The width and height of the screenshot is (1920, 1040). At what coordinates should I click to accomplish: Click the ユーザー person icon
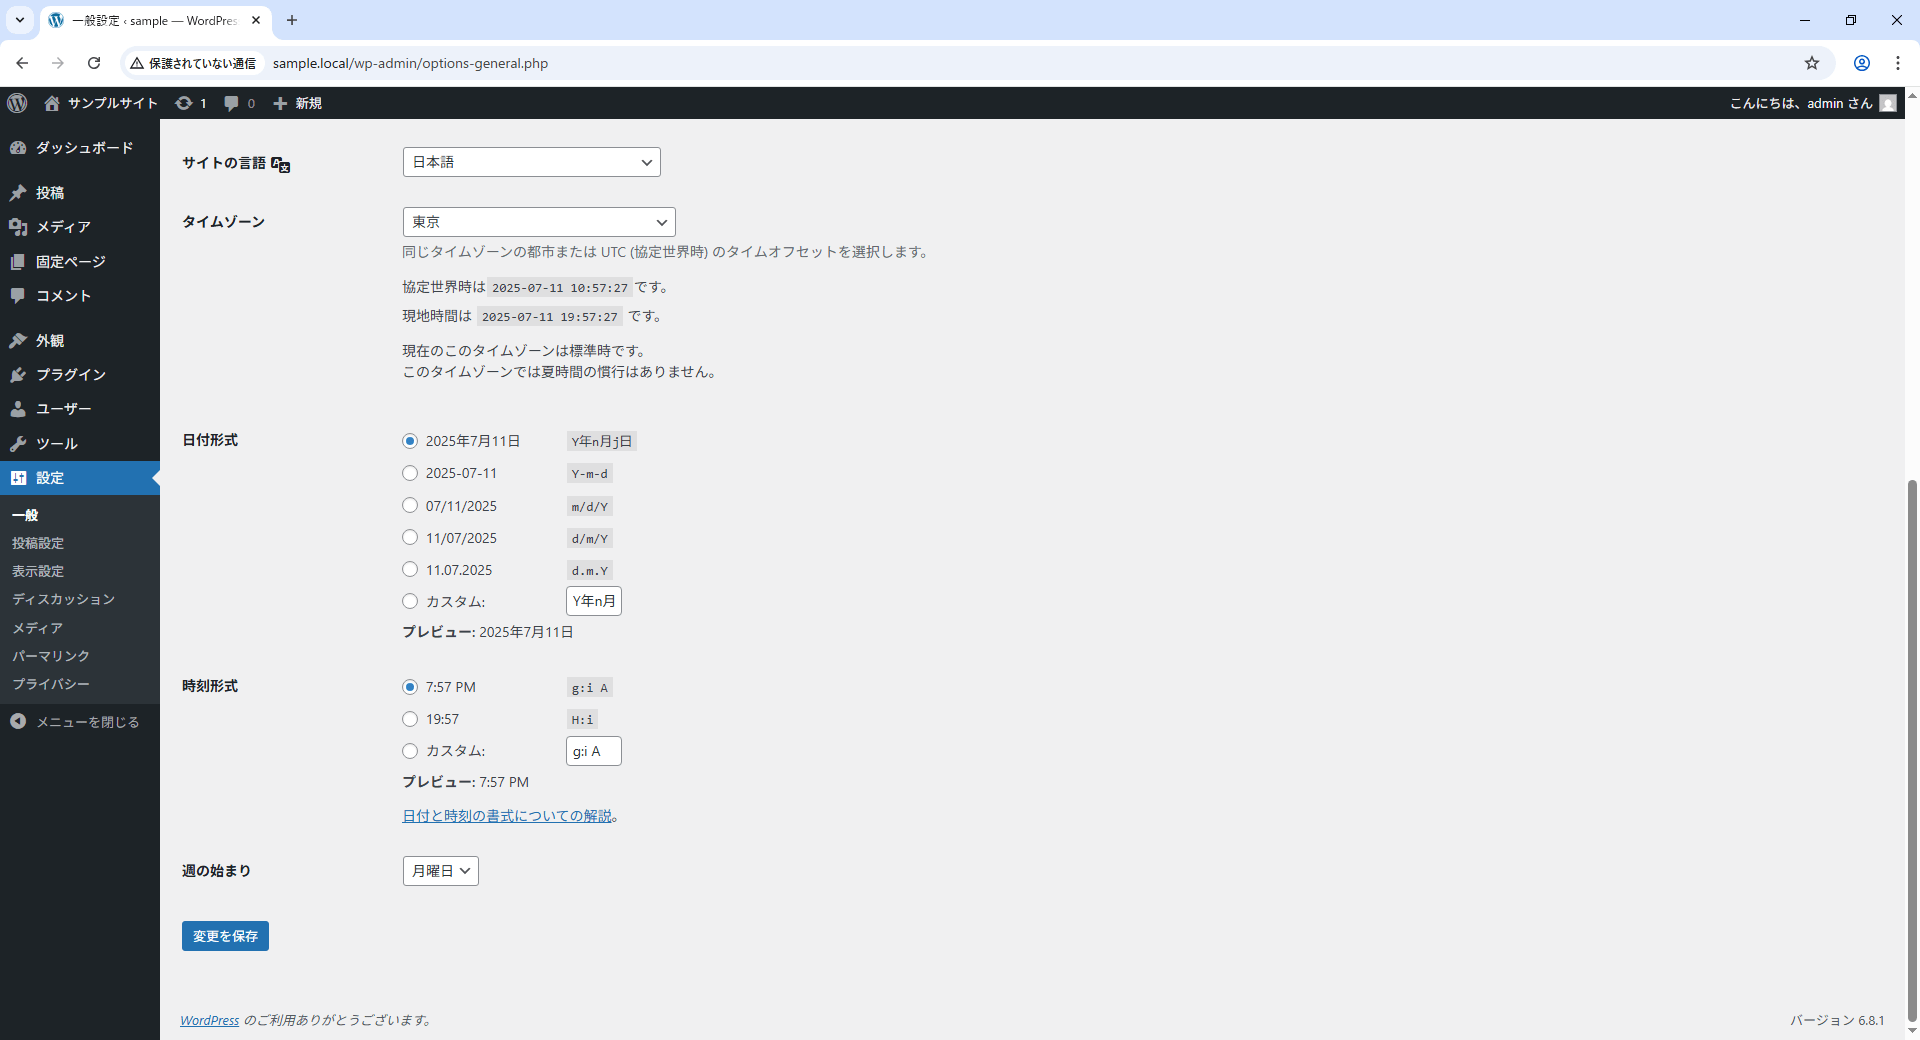(x=18, y=409)
